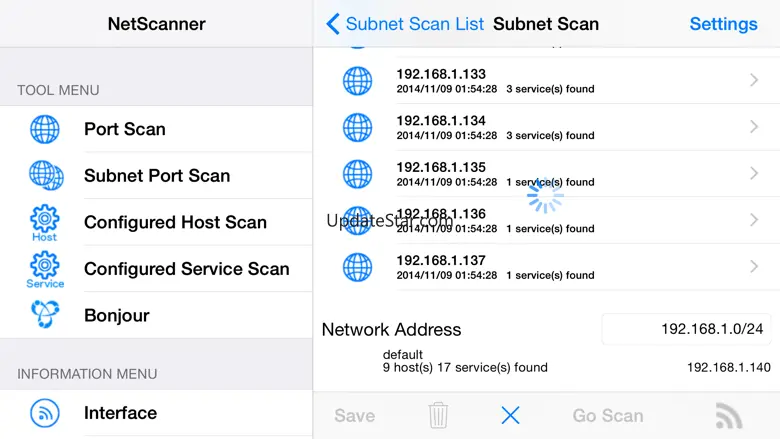Viewport: 780px width, 439px height.
Task: Open the Port Scan globe icon
Action: tap(45, 129)
